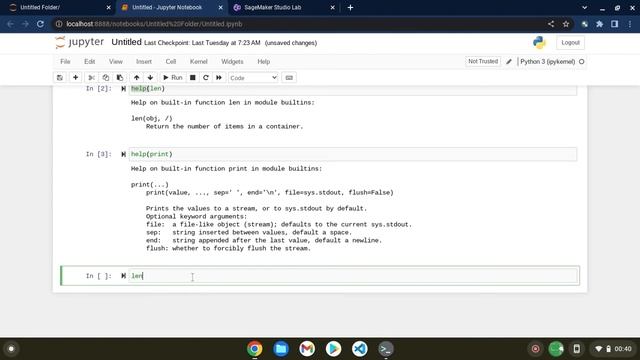Open Gmail from the shelf

[307, 349]
